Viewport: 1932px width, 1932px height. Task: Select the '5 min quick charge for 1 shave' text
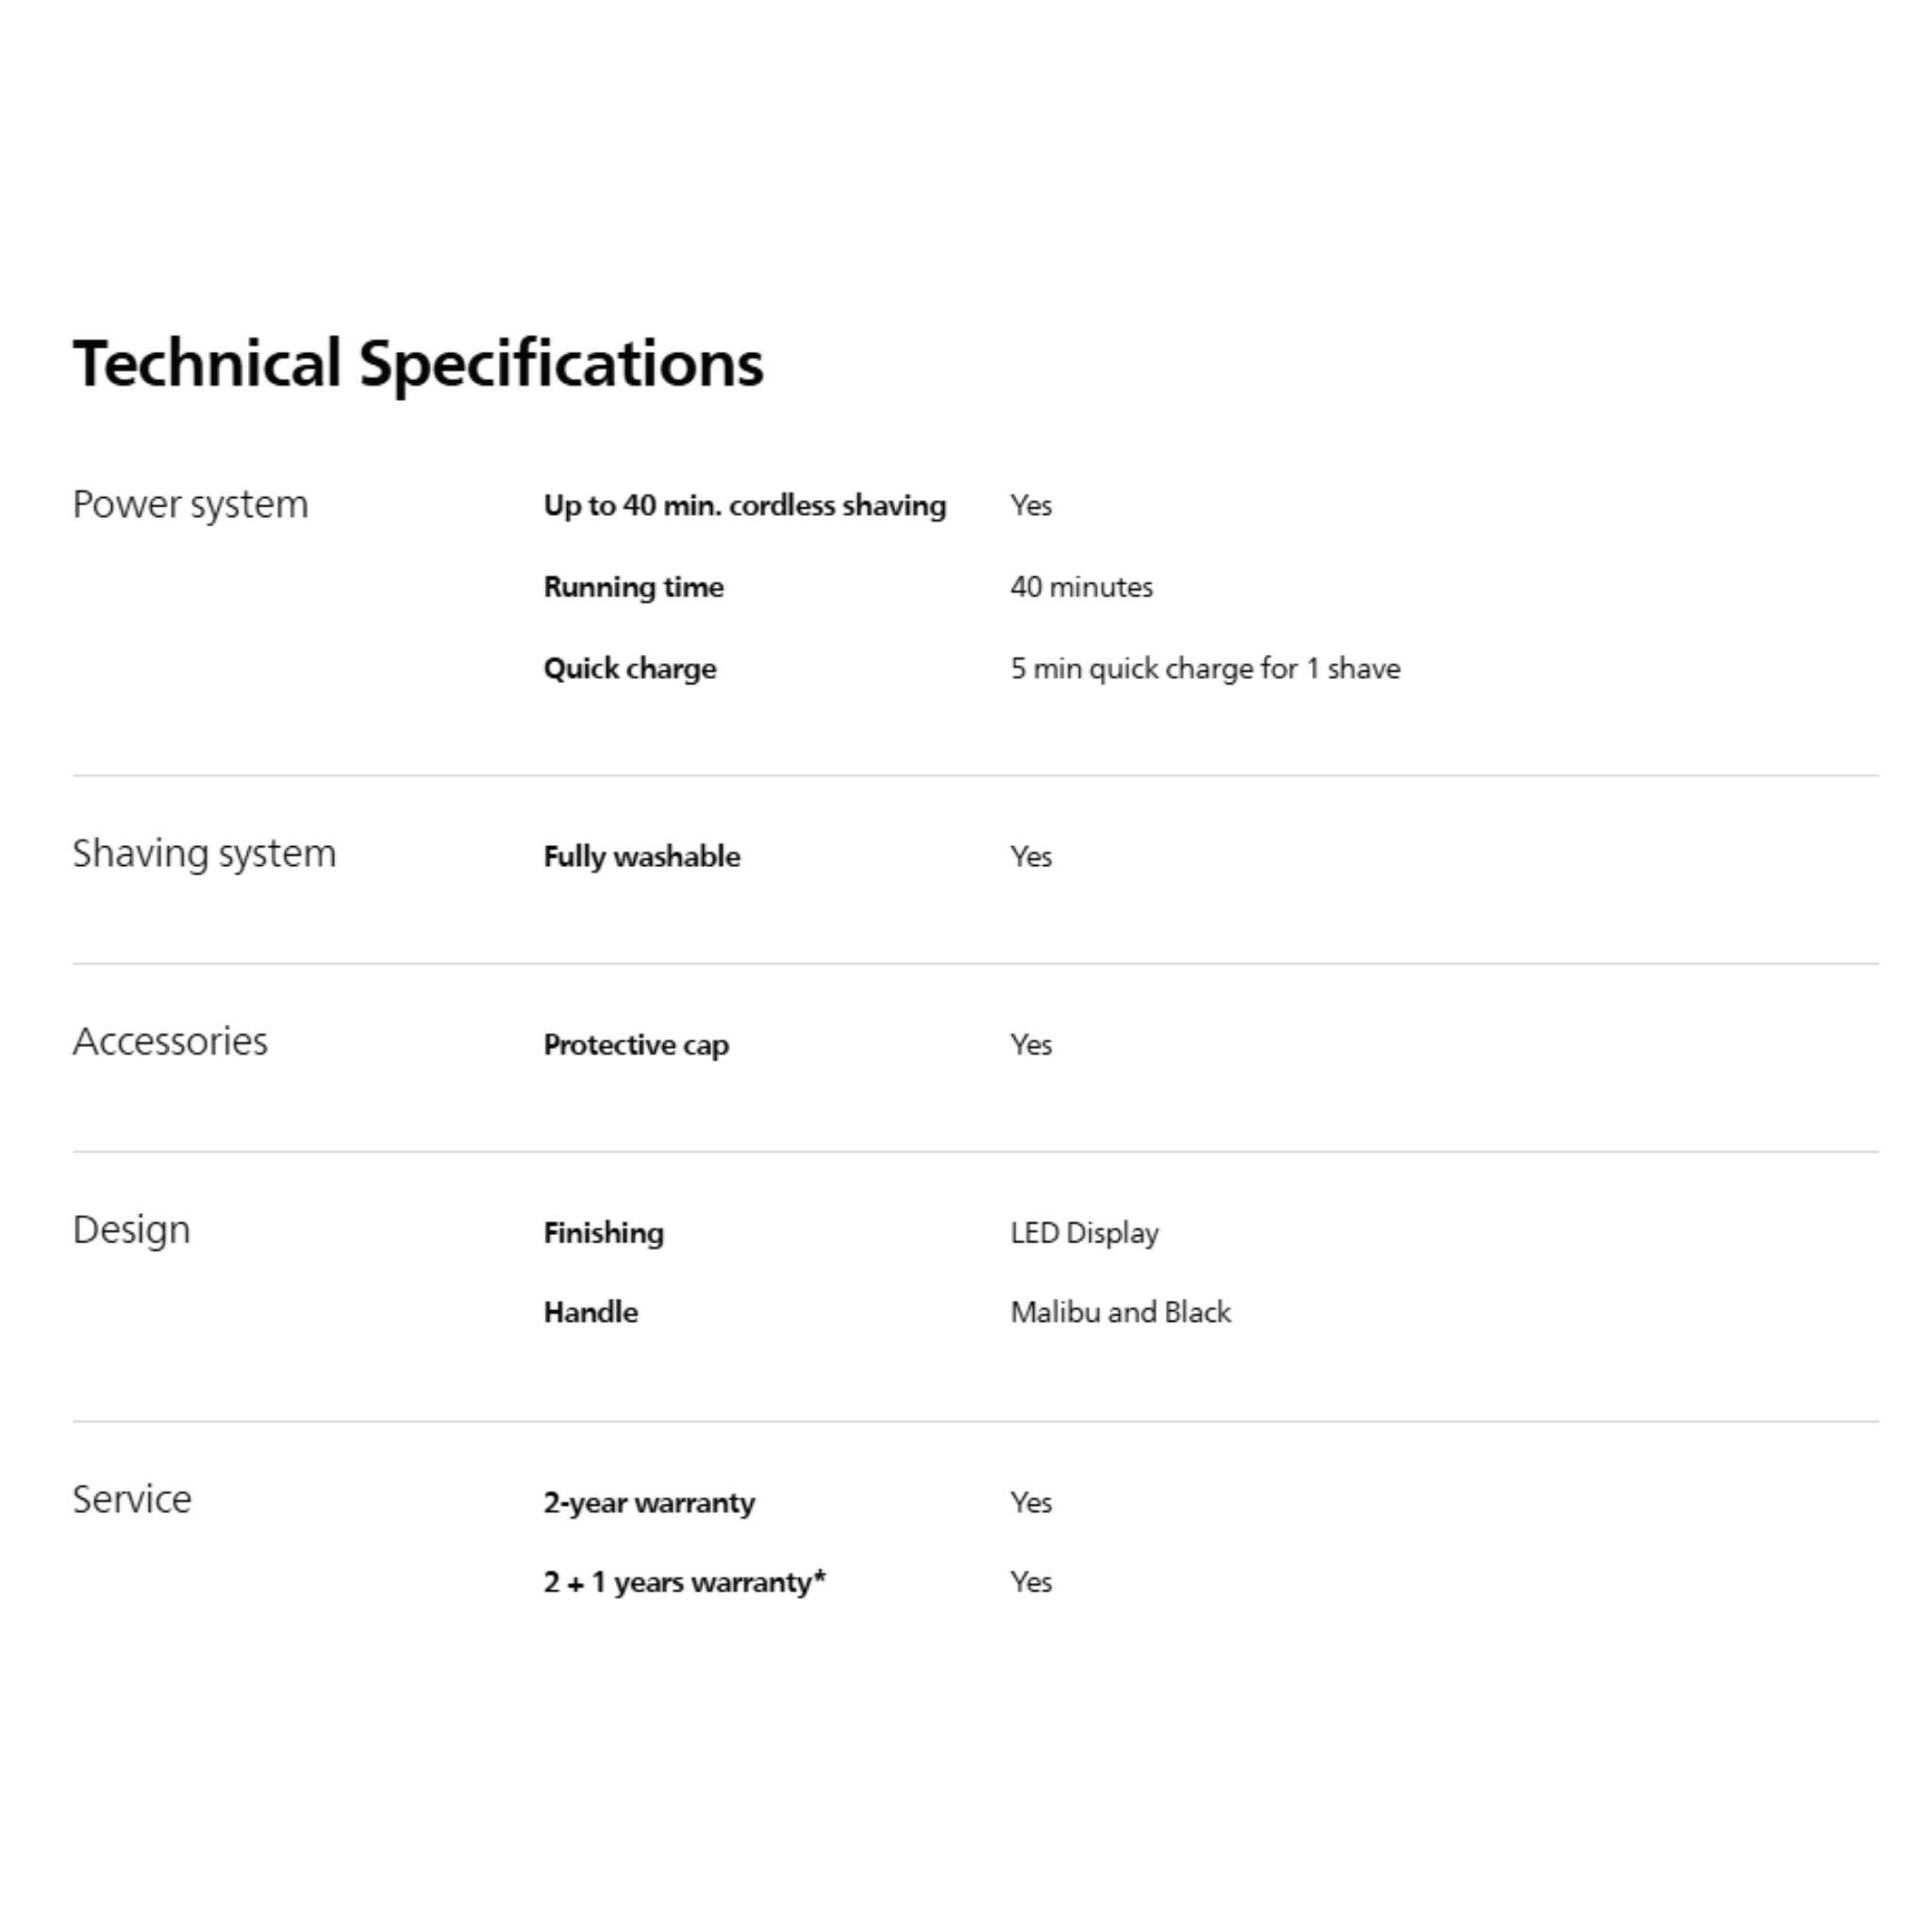tap(1205, 669)
